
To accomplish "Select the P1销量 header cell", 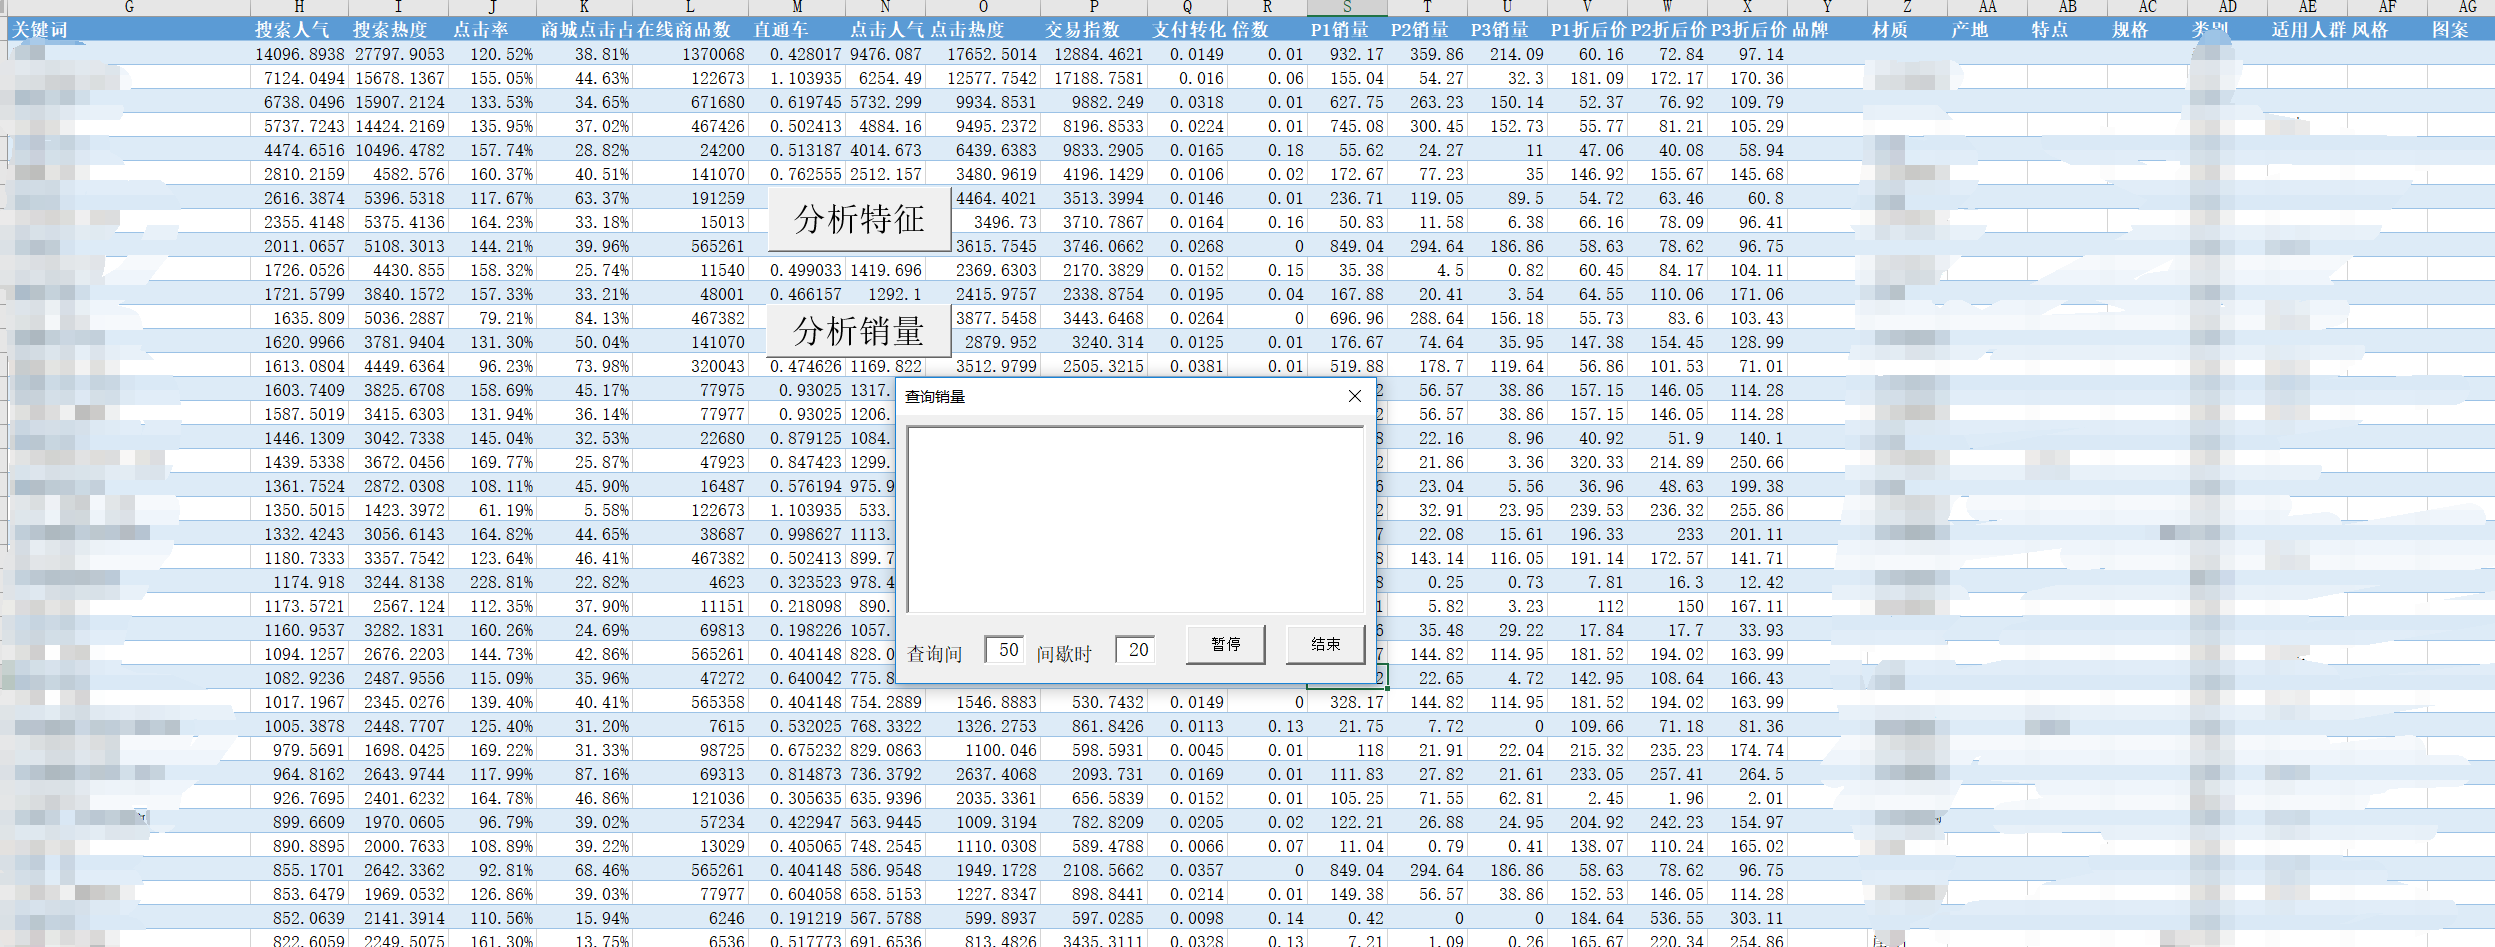I will point(1347,30).
